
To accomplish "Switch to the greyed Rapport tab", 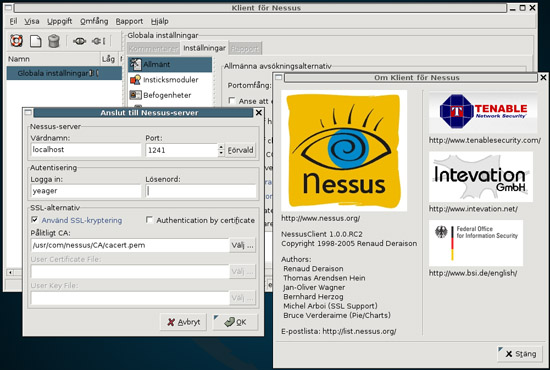I will tap(245, 48).
